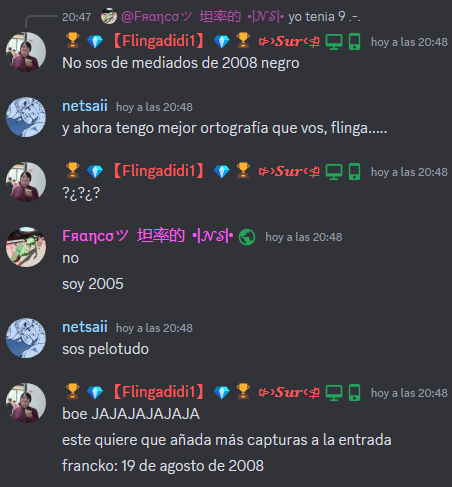Click the Franco username in pink
The height and width of the screenshot is (487, 452).
pyautogui.click(x=148, y=236)
